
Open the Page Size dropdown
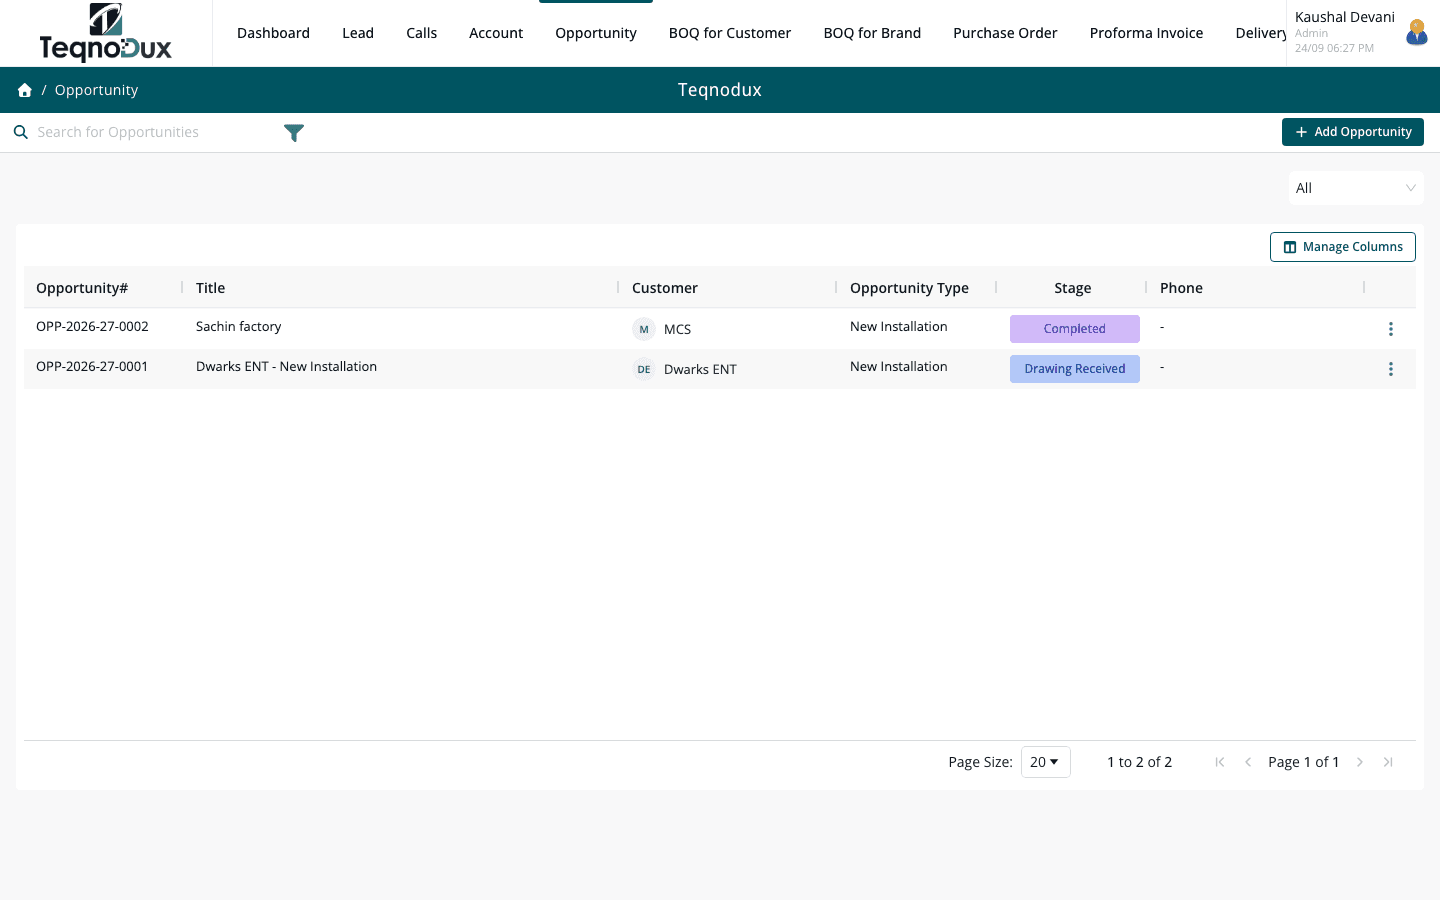[1045, 762]
